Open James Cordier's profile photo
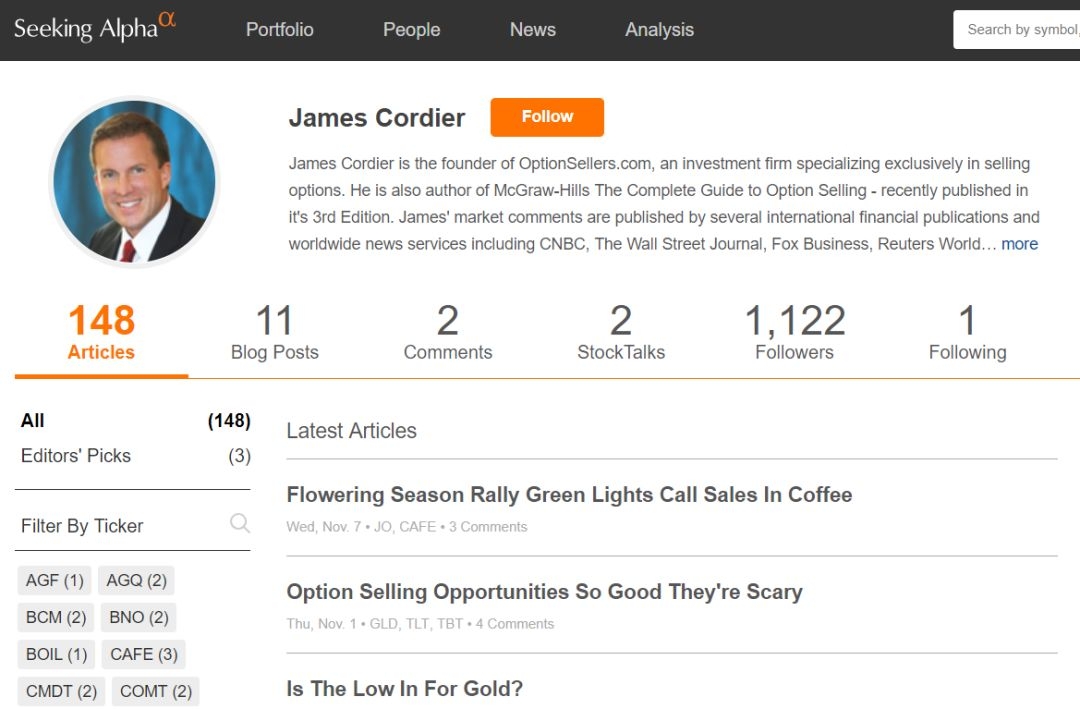1080x709 pixels. click(134, 181)
